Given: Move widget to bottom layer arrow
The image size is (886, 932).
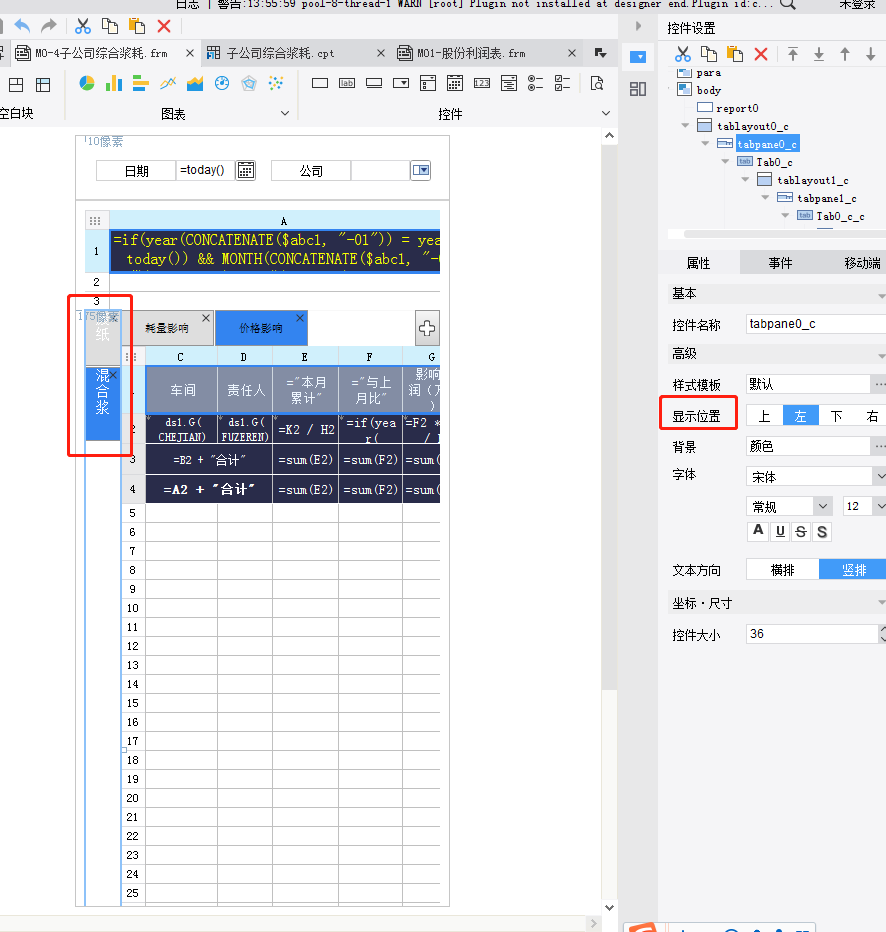Looking at the screenshot, I should [x=819, y=54].
